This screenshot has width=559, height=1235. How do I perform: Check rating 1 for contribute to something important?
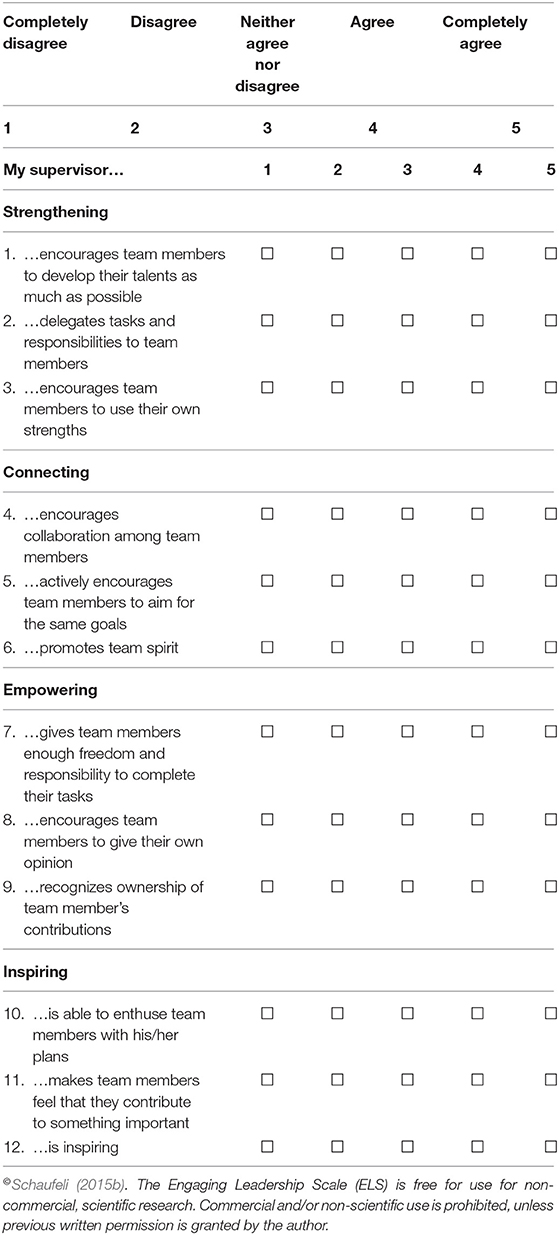(x=267, y=1079)
